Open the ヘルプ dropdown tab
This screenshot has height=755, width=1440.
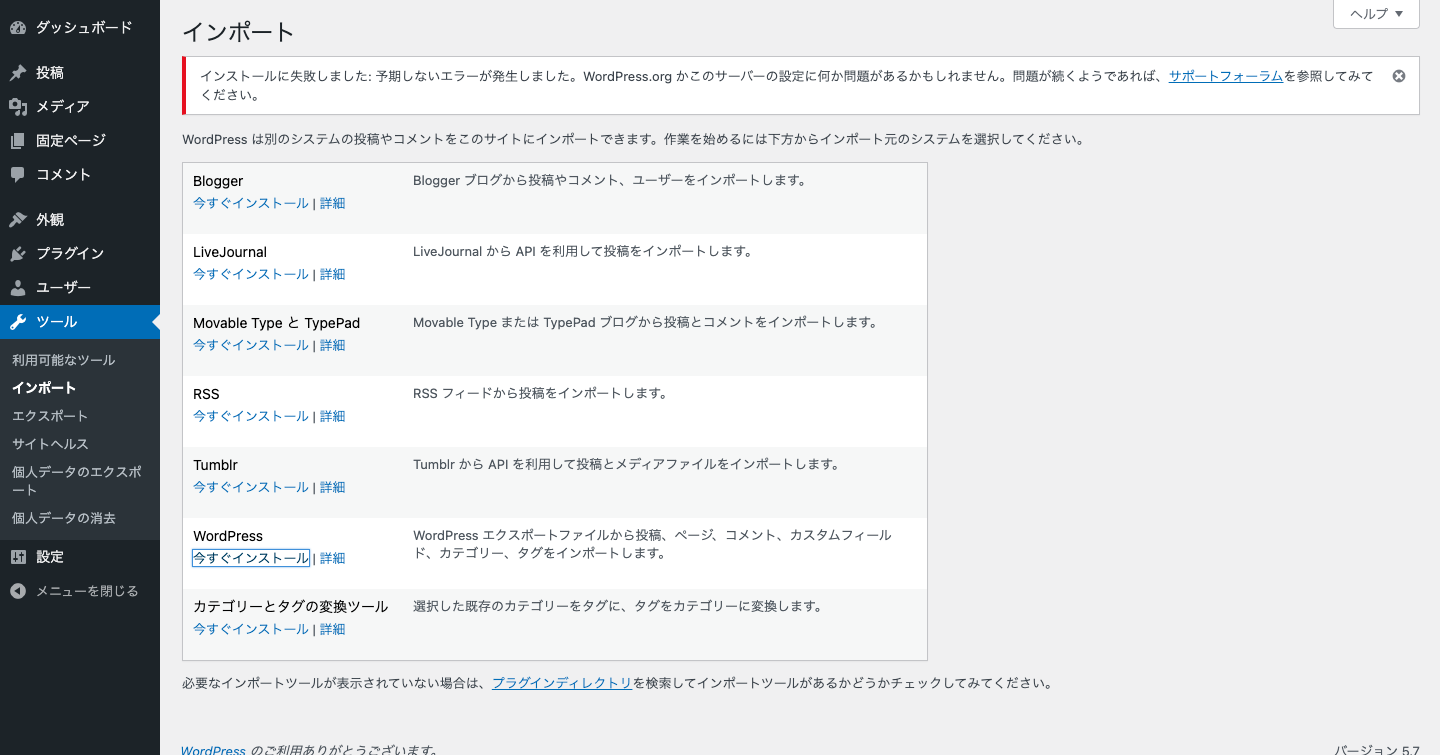pos(1377,14)
